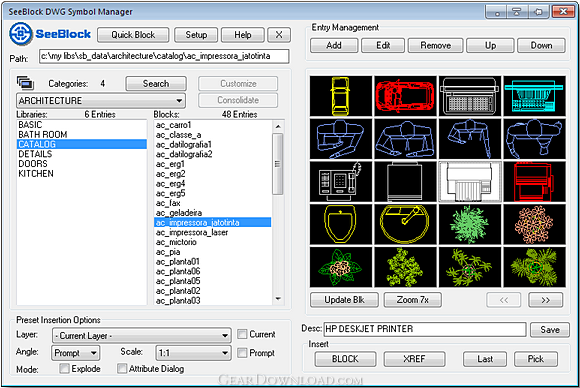Image resolution: width=580 pixels, height=388 pixels.
Task: Select the light green plant thumbnail
Action: pyautogui.click(x=470, y=224)
